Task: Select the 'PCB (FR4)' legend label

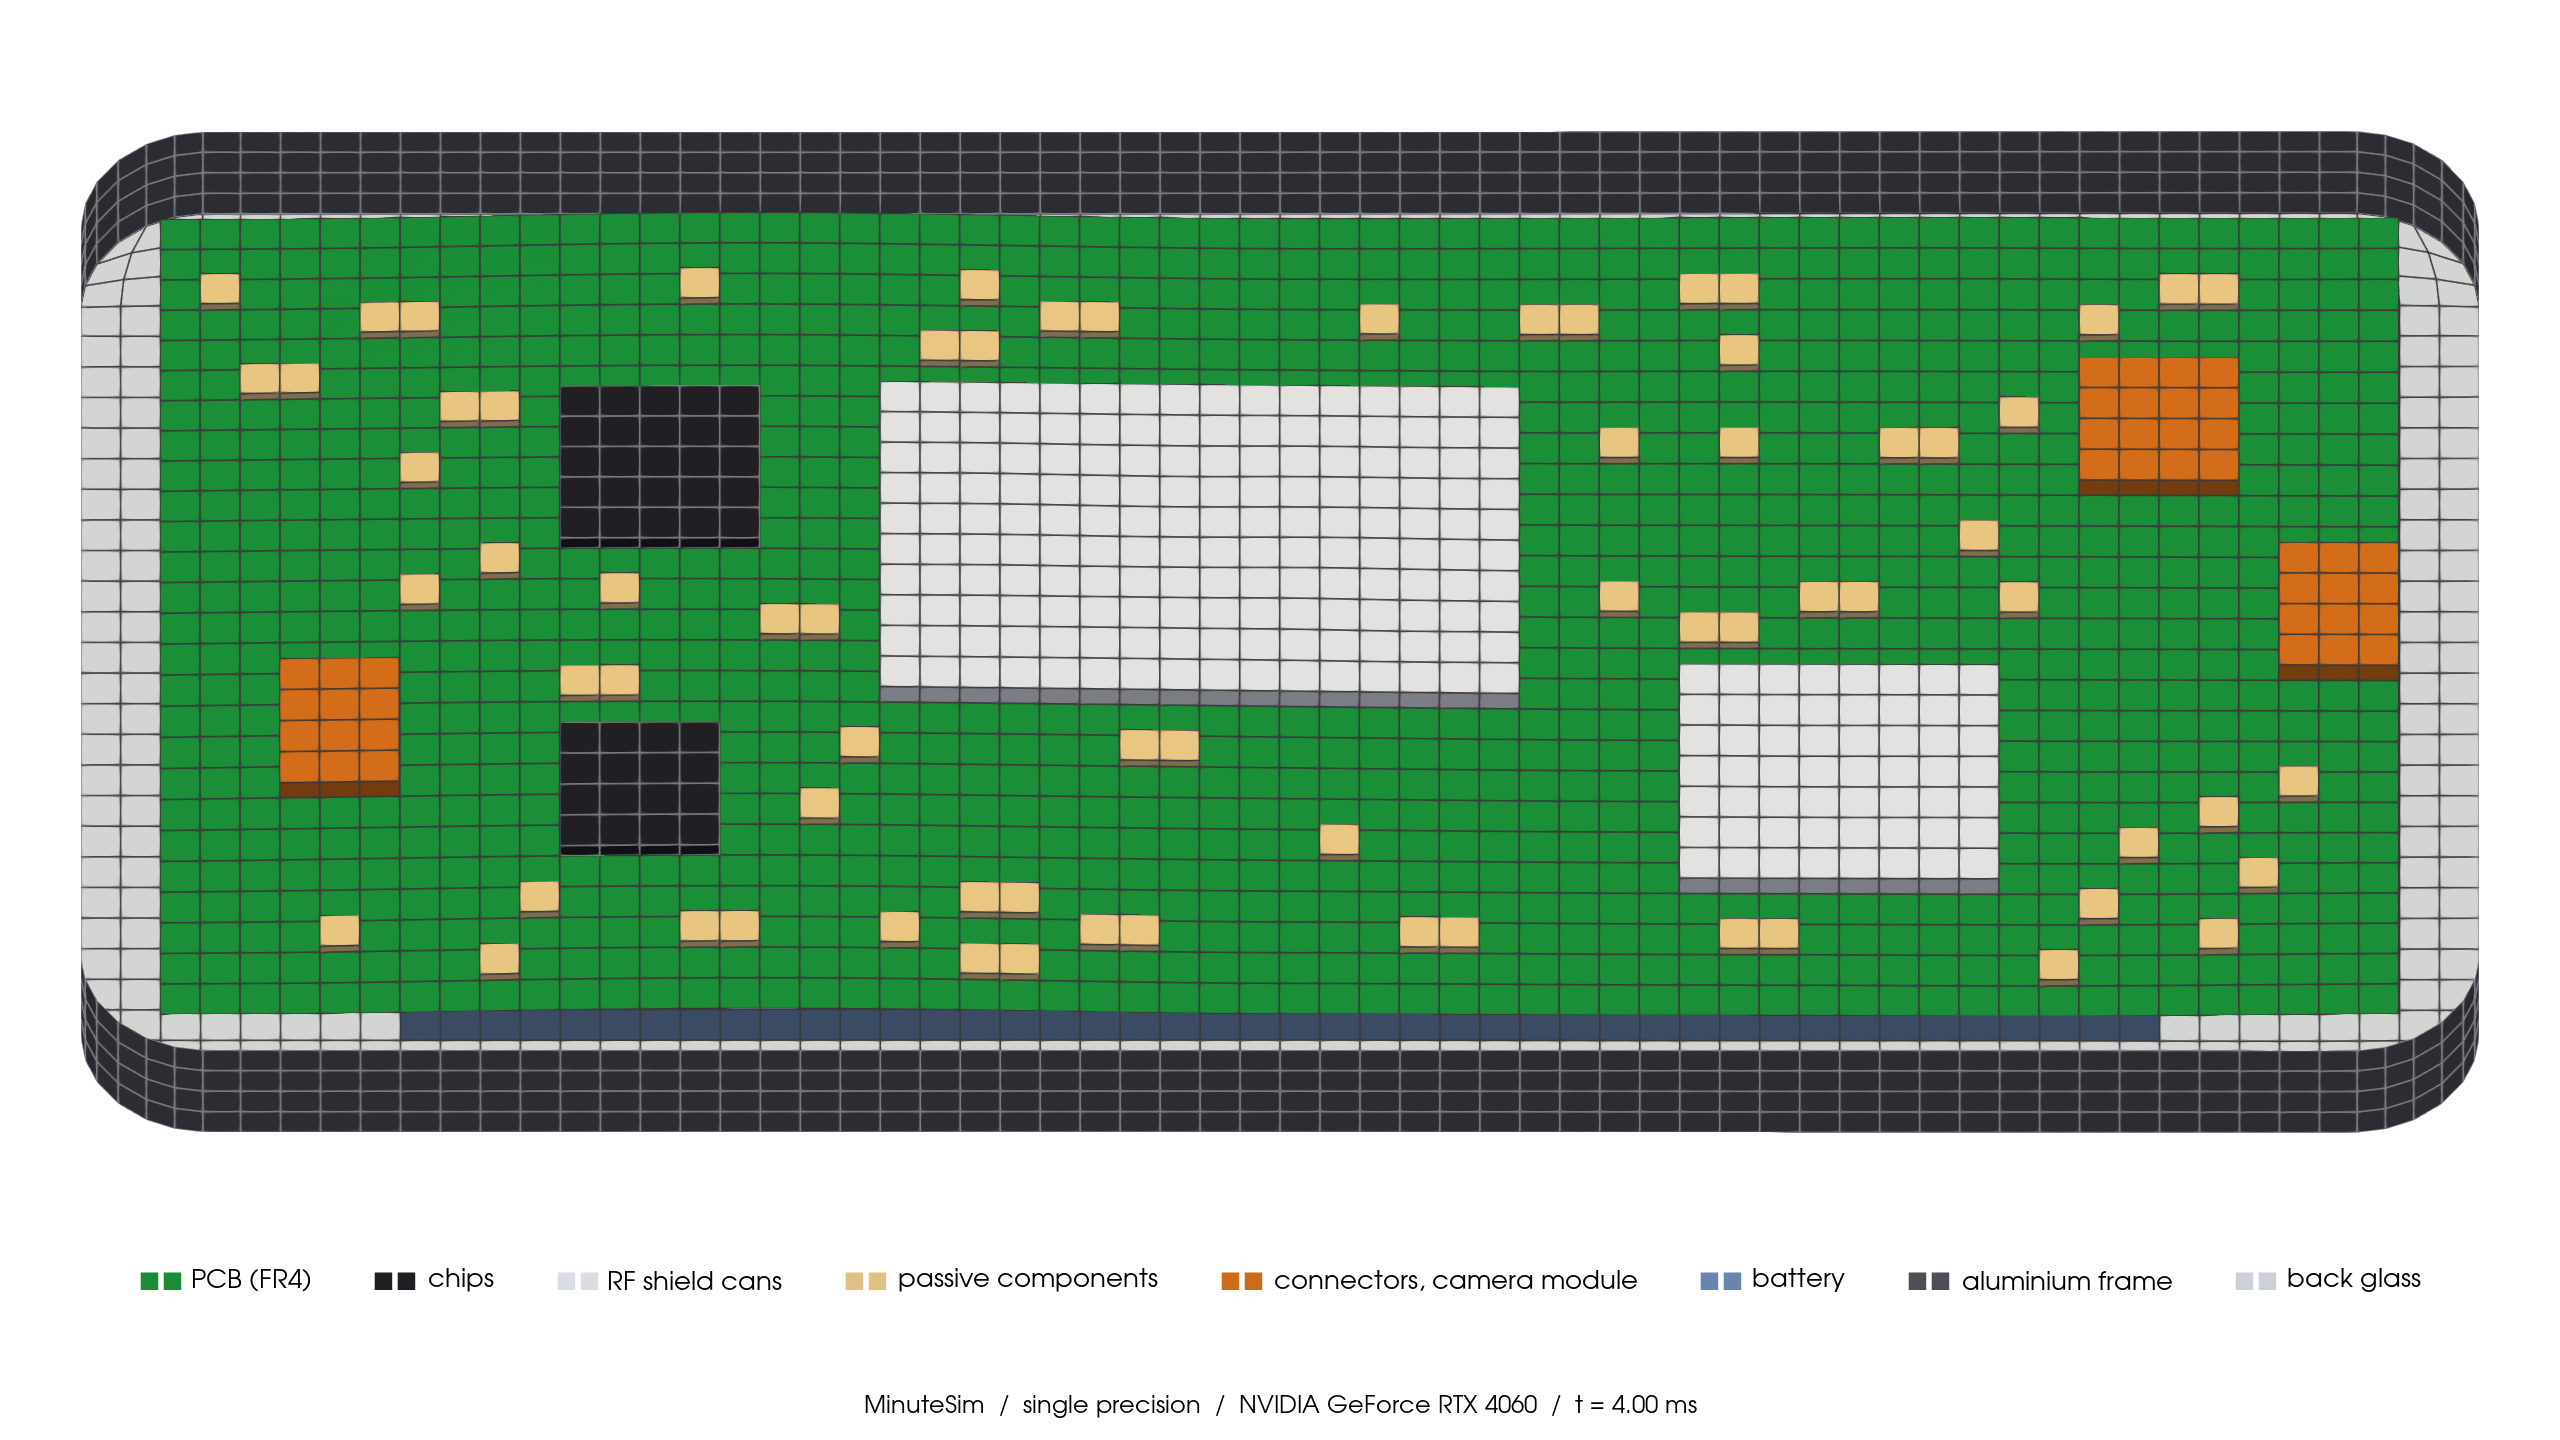Action: click(251, 1280)
